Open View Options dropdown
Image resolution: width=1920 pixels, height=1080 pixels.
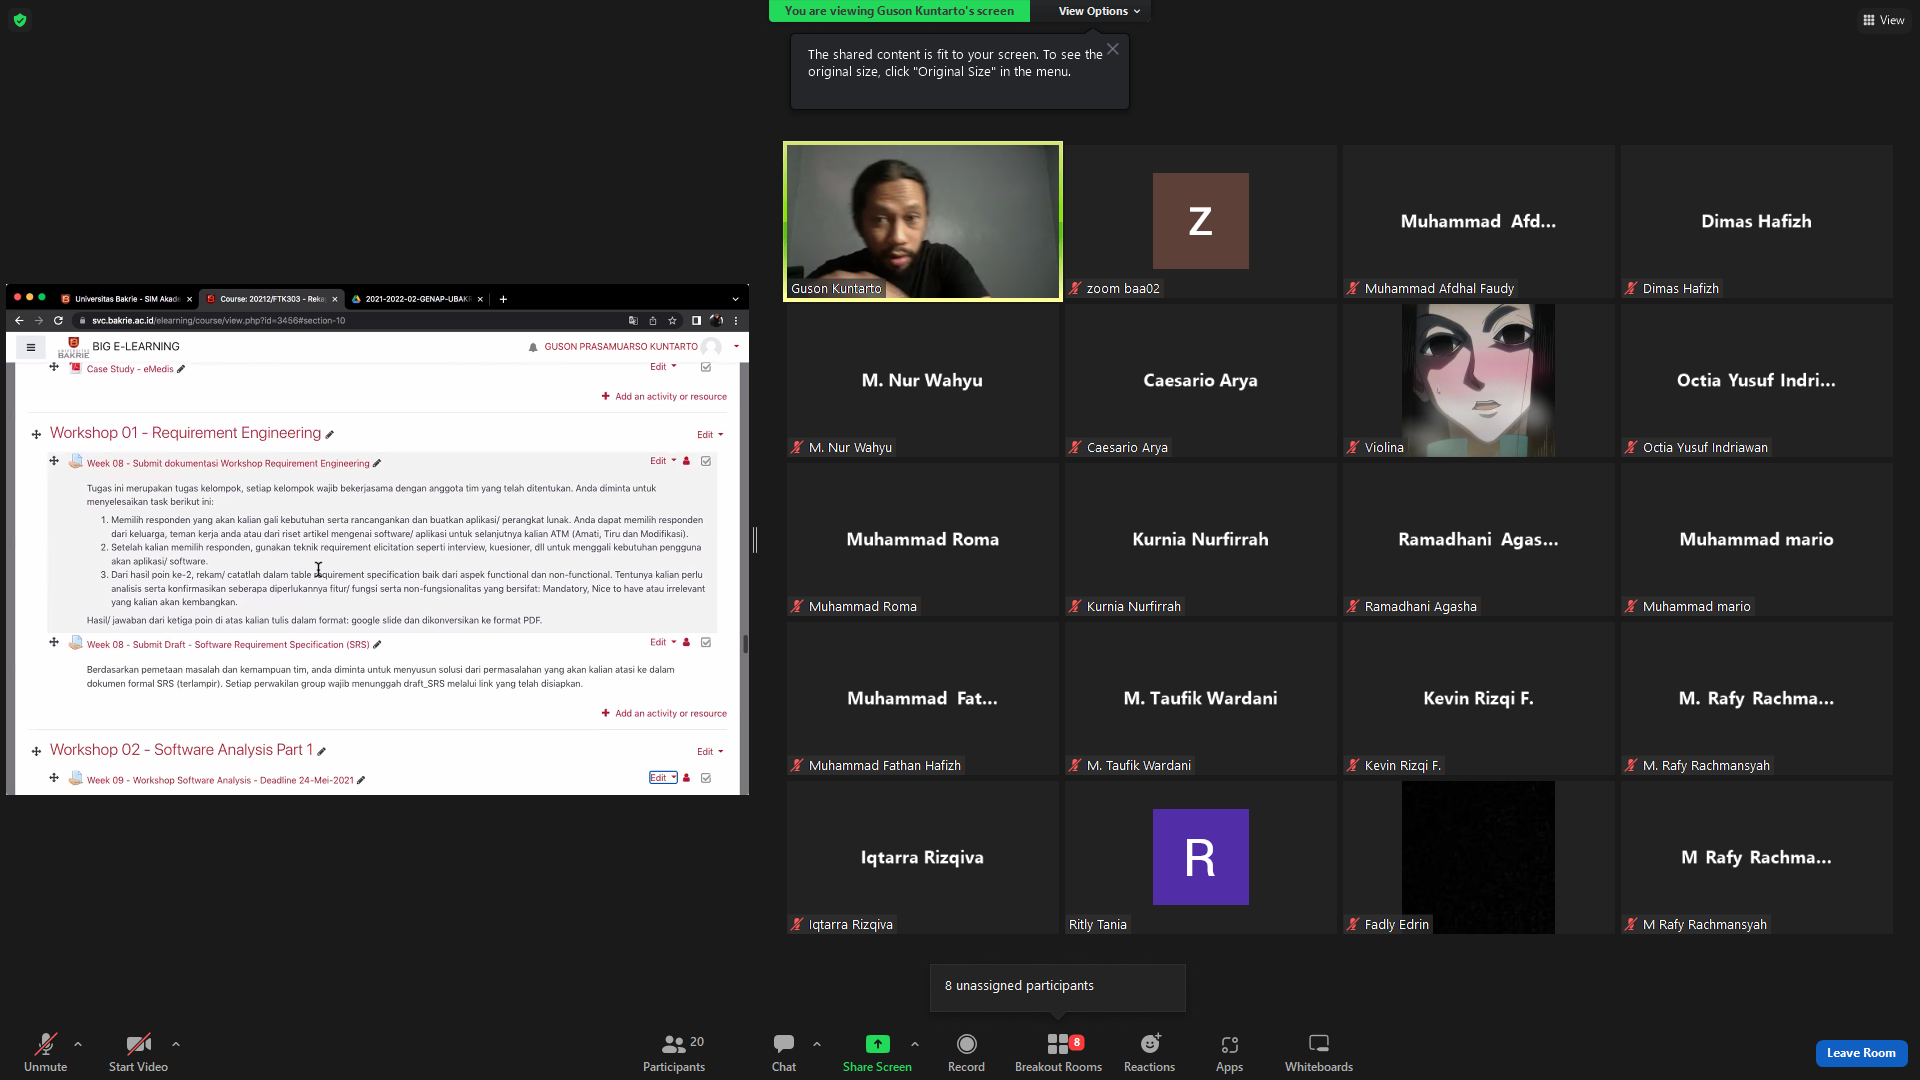pos(1099,11)
